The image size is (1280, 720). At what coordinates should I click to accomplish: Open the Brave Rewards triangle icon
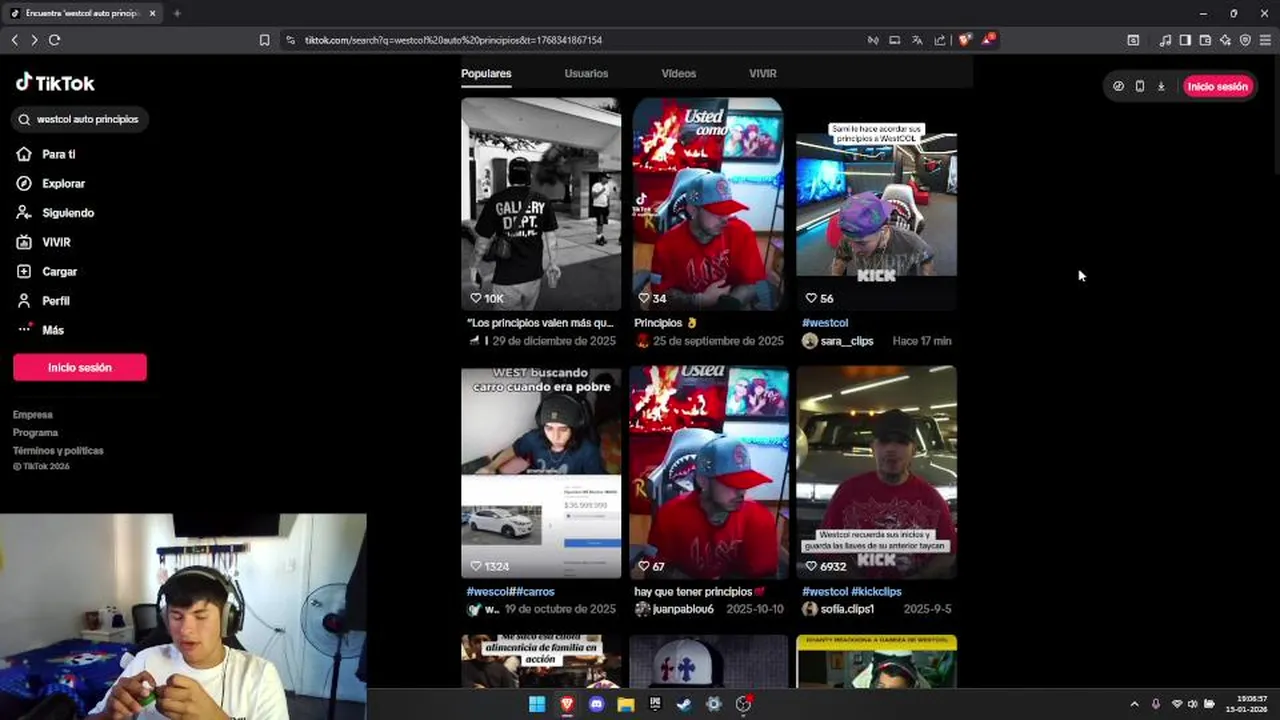pos(988,40)
